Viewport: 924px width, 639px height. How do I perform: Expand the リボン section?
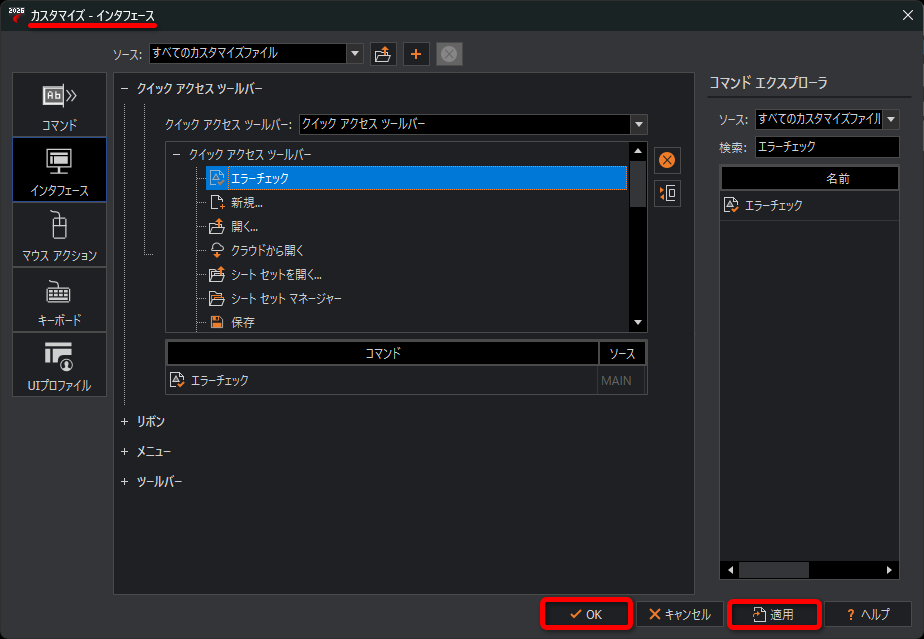[x=125, y=422]
